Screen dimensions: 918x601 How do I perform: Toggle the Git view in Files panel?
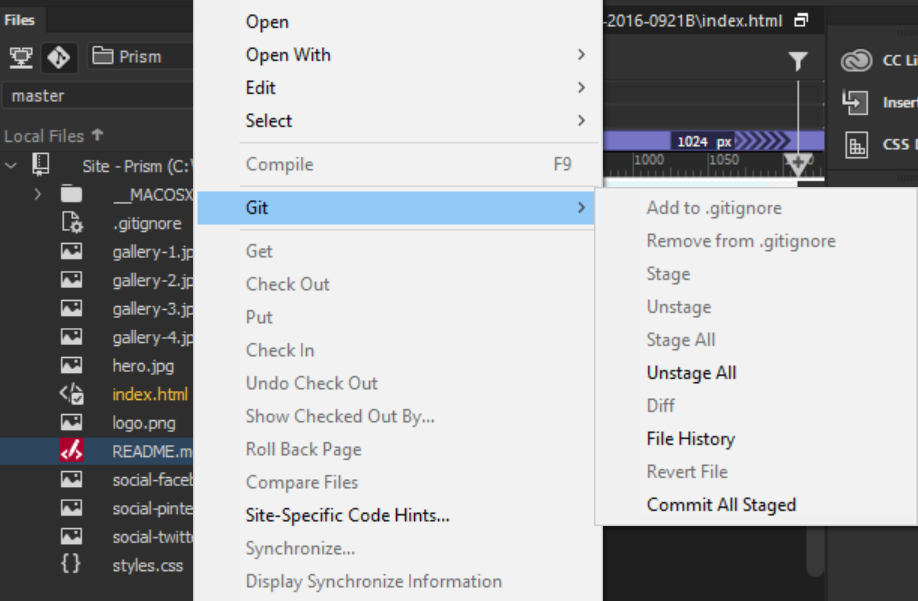point(59,58)
